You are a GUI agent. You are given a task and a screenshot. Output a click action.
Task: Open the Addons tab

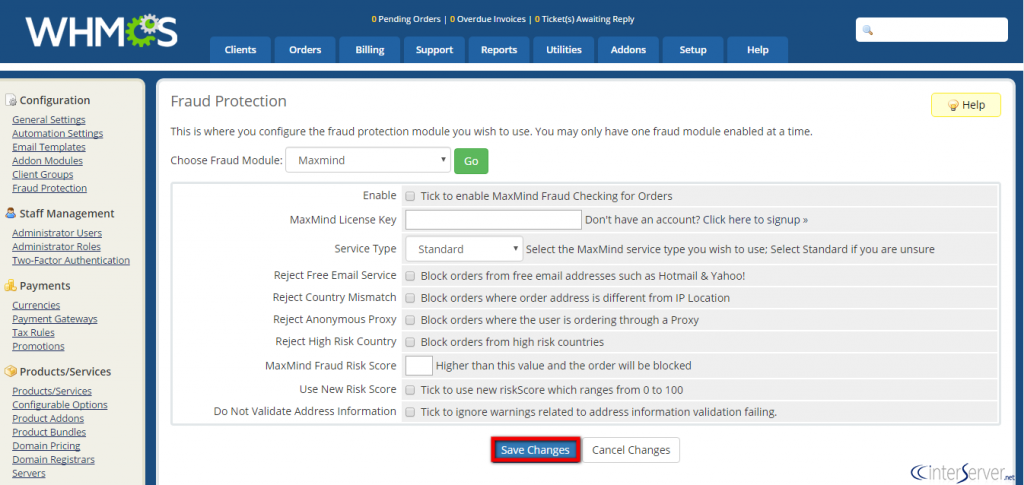(628, 50)
